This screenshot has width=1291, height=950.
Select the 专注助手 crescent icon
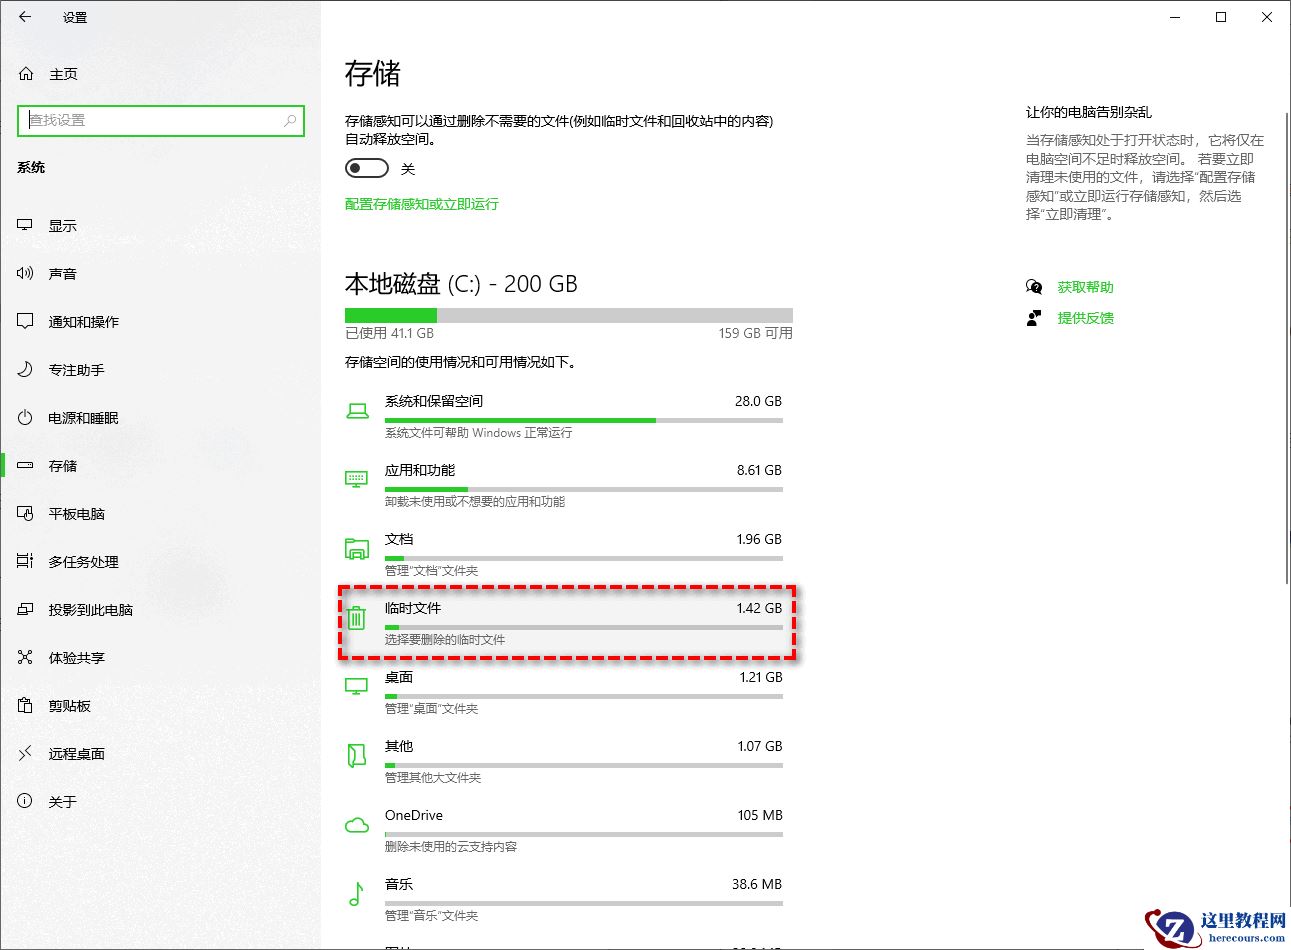click(x=24, y=369)
